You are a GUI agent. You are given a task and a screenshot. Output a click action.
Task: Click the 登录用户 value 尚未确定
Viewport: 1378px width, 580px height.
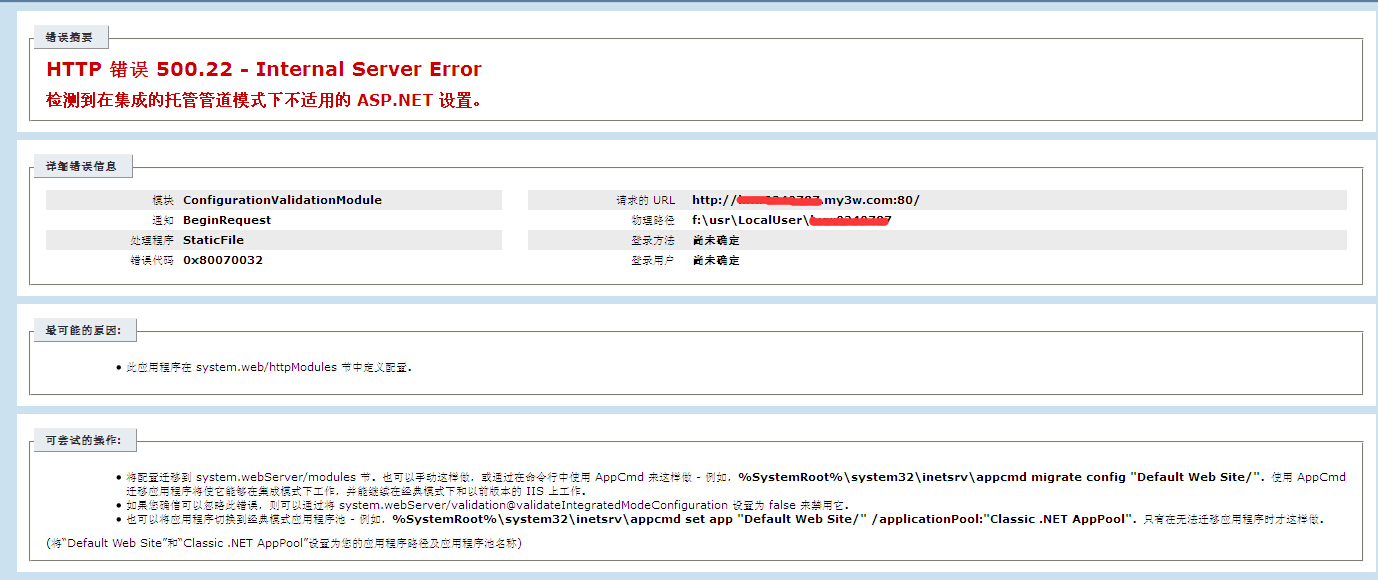[716, 260]
